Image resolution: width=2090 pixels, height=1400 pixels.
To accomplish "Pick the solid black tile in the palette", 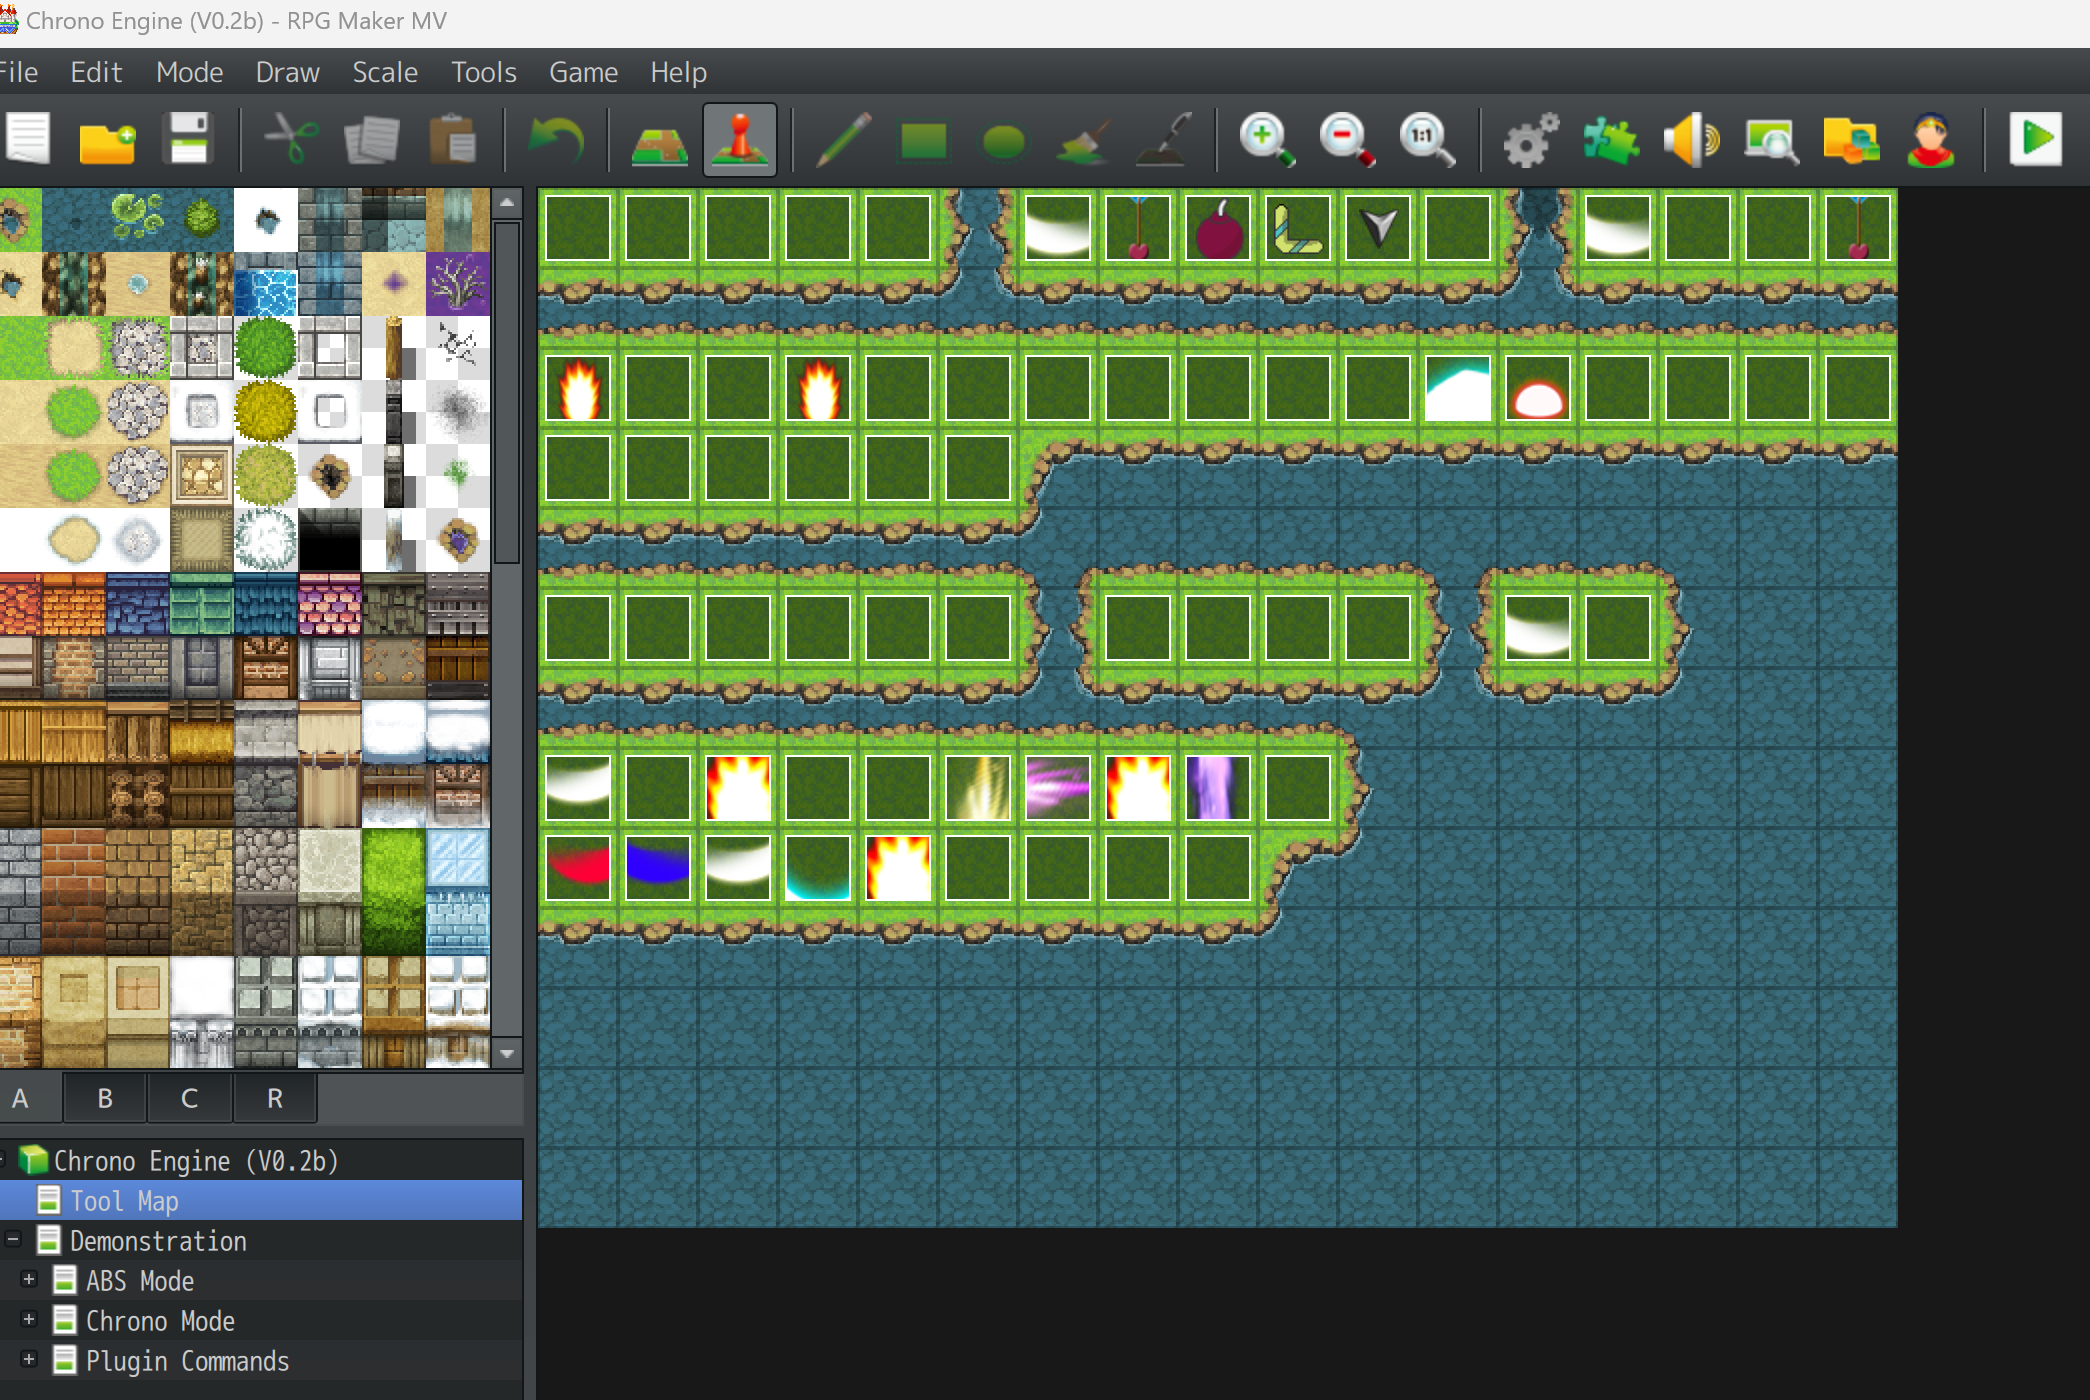I will (x=330, y=540).
